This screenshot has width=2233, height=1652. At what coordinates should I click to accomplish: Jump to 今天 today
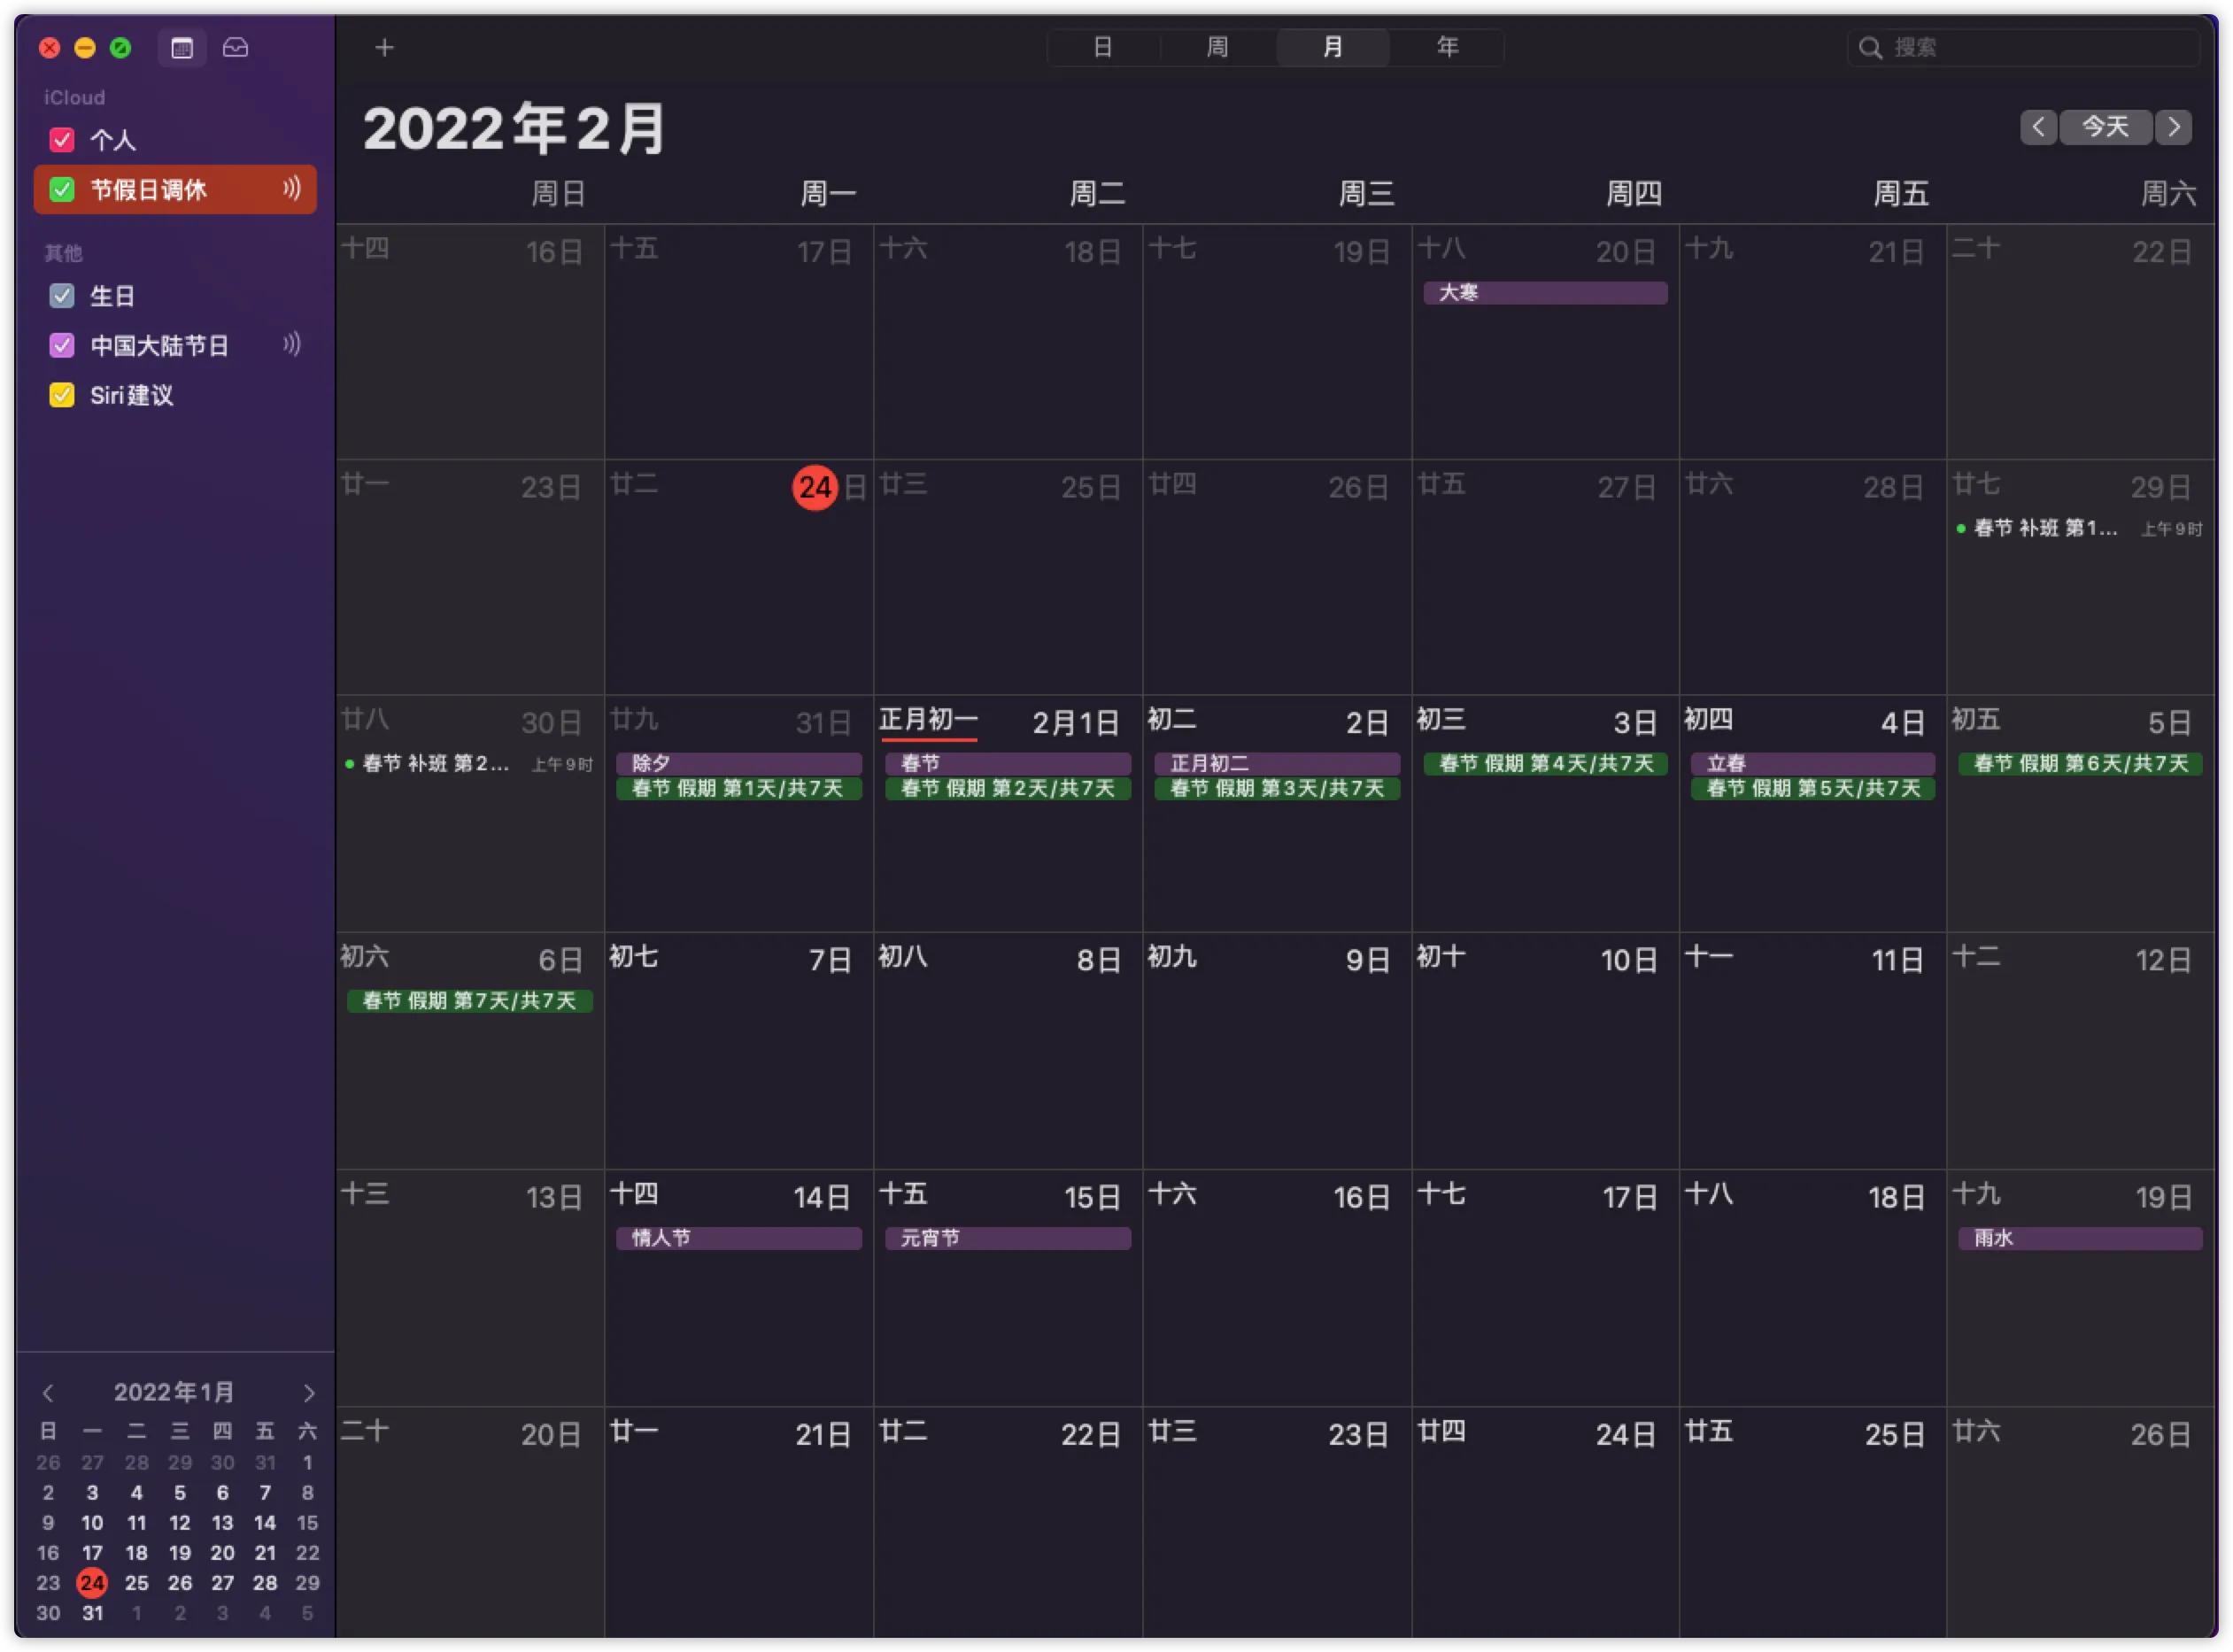pyautogui.click(x=2106, y=127)
